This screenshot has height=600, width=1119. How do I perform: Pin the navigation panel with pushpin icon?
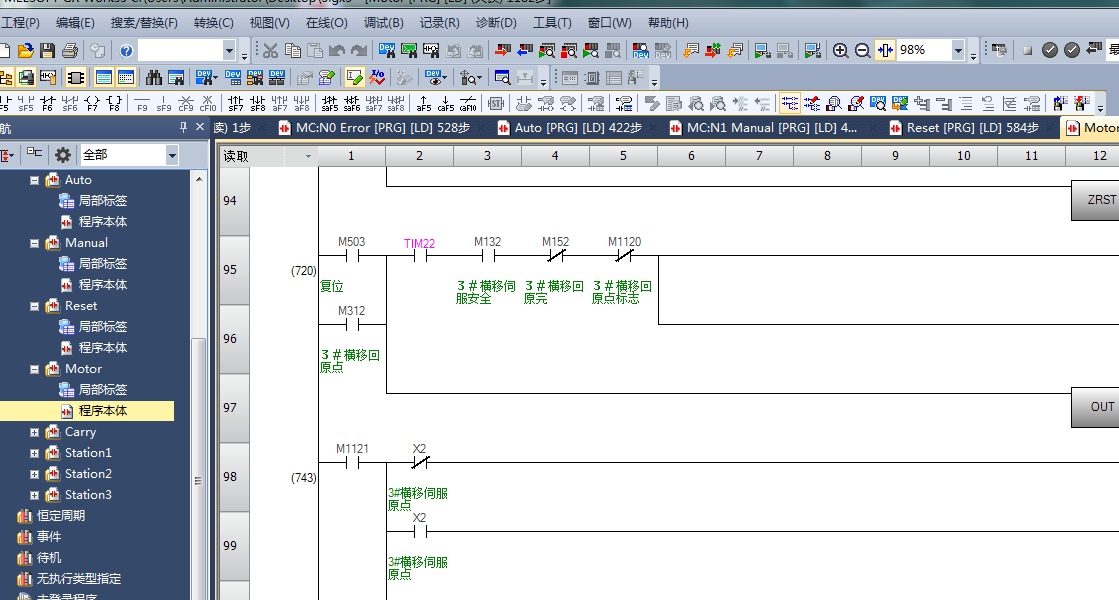point(183,128)
